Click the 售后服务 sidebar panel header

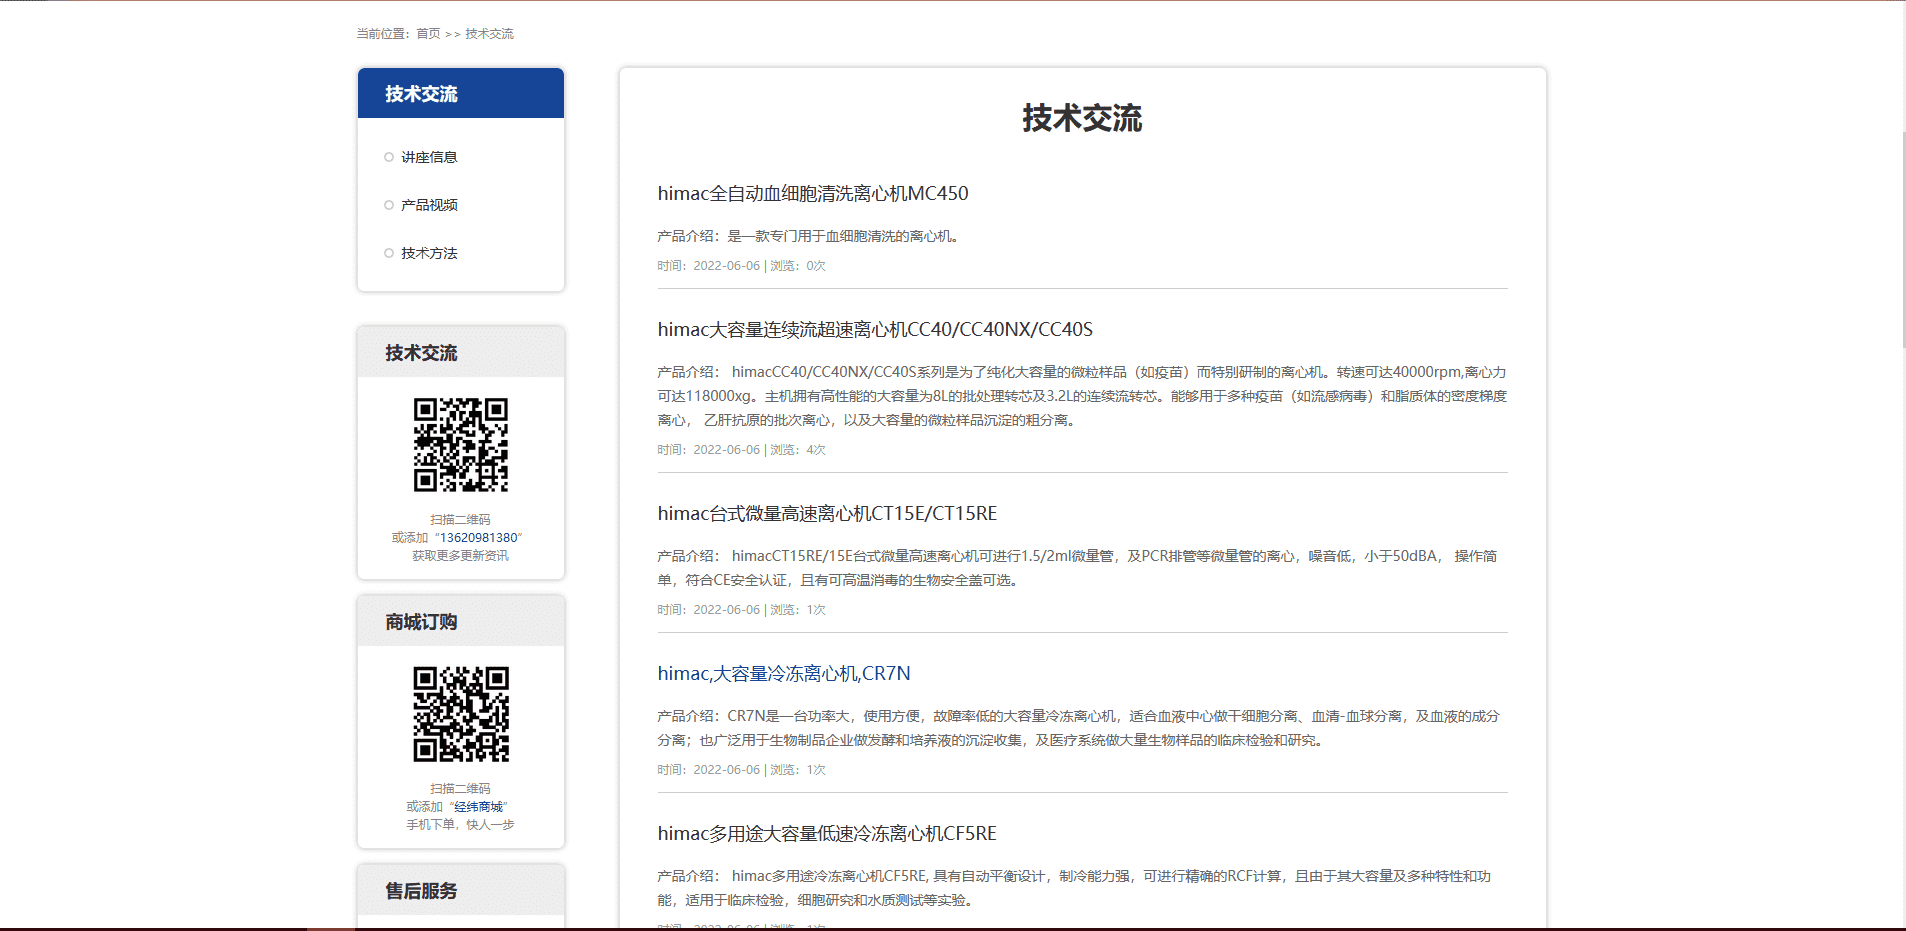(460, 891)
